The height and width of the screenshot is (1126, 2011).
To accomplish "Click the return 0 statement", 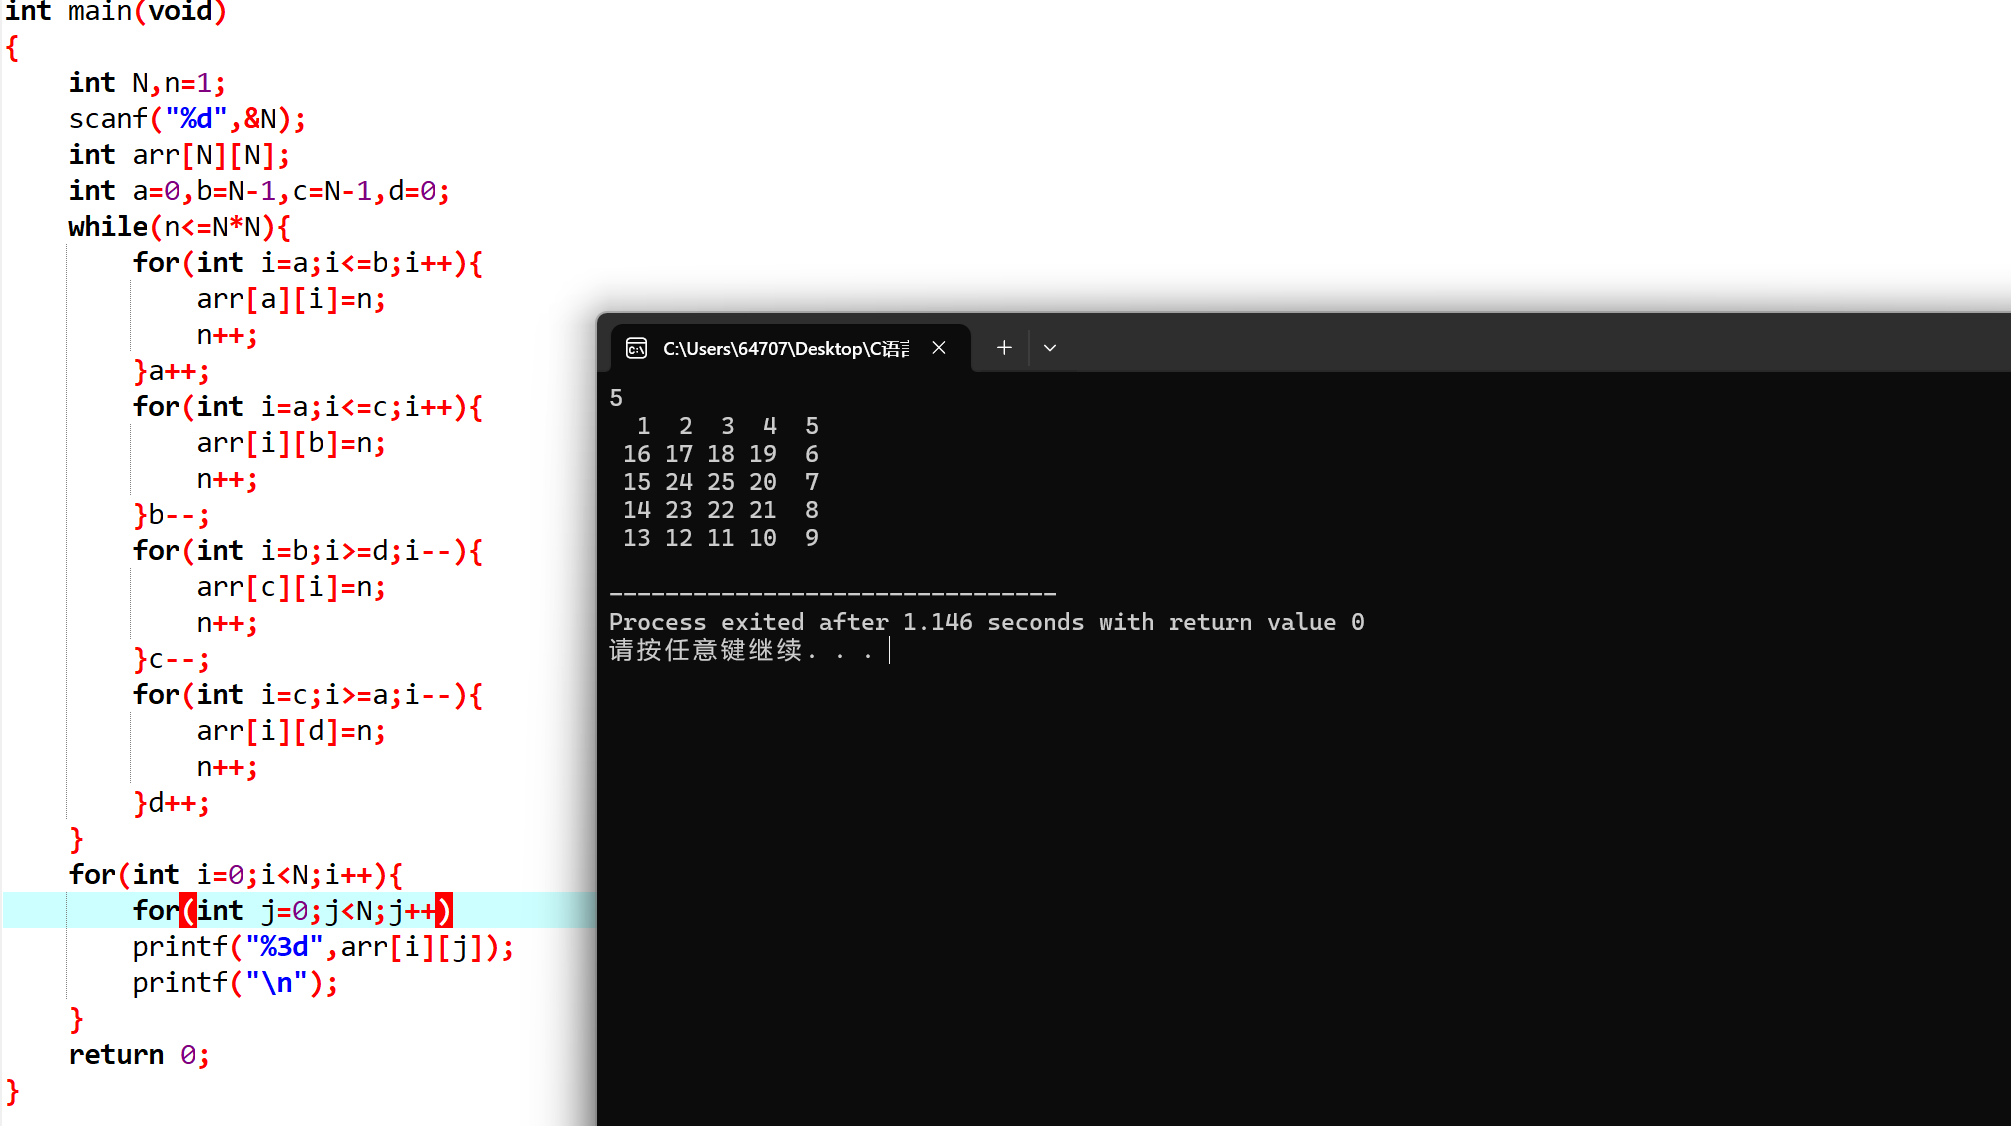I will 139,1055.
